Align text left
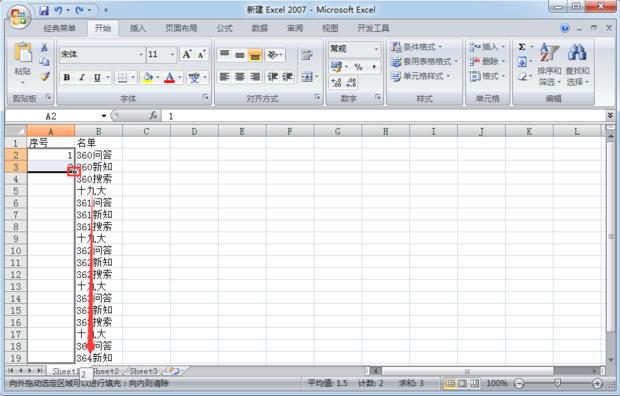The height and width of the screenshot is (396, 620). 225,76
